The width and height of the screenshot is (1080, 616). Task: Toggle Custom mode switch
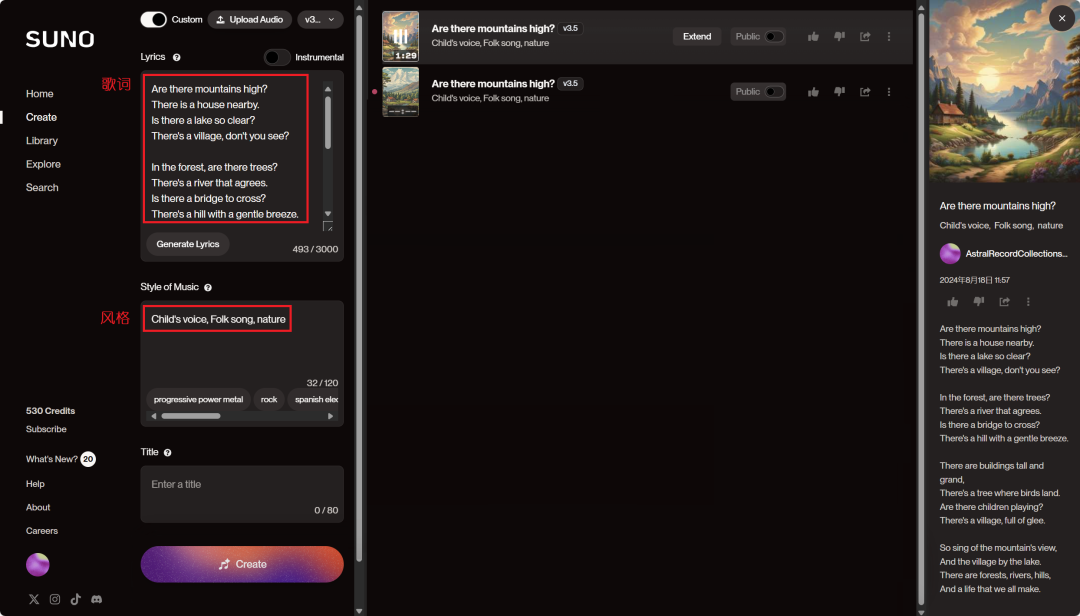(154, 19)
